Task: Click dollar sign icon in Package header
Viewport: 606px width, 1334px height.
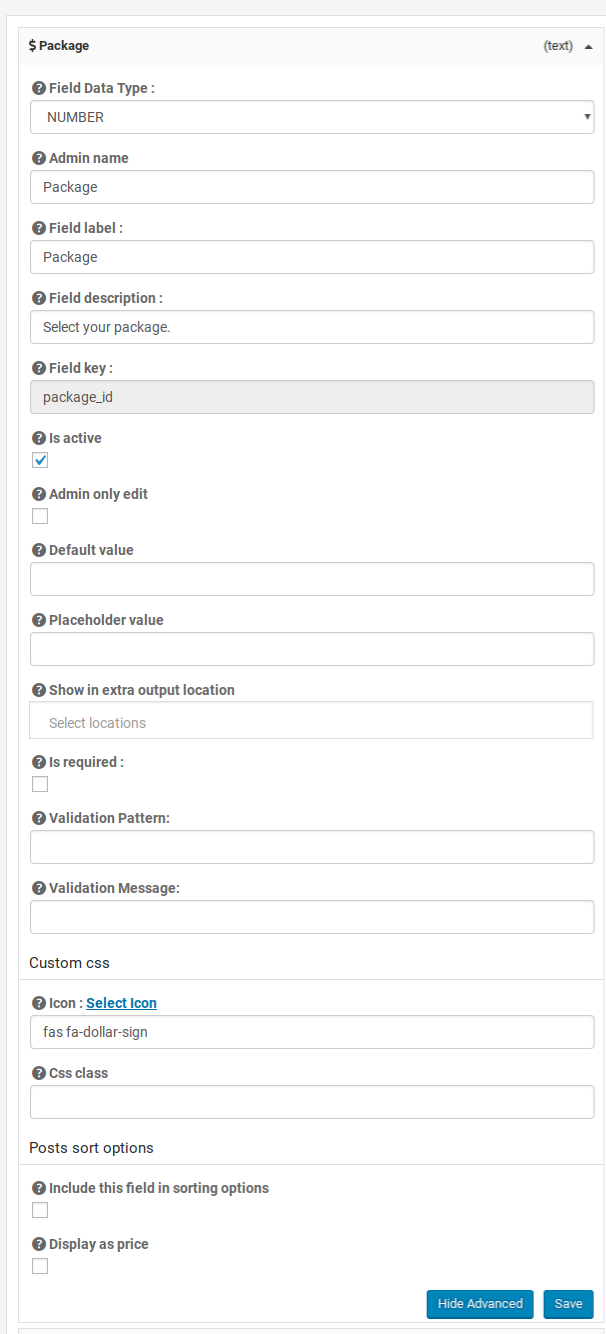Action: (33, 45)
